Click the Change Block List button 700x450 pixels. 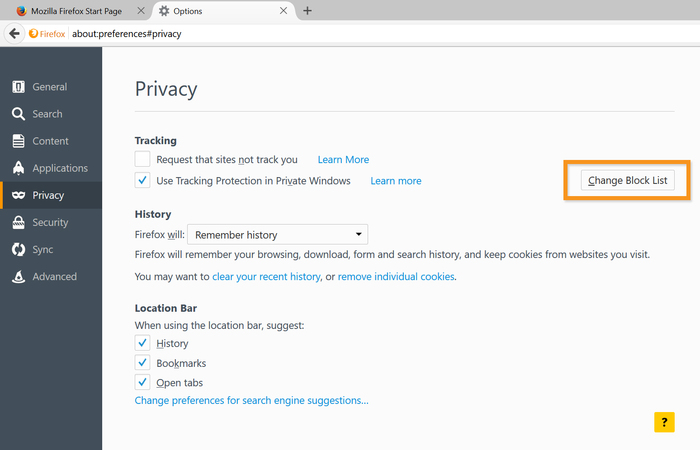628,181
